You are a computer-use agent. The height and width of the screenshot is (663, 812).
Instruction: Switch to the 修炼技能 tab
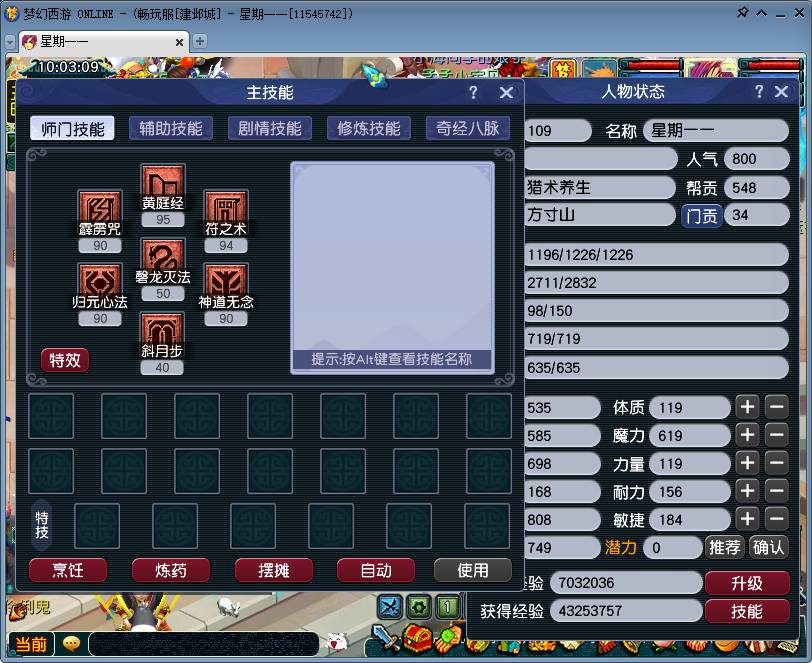[369, 128]
